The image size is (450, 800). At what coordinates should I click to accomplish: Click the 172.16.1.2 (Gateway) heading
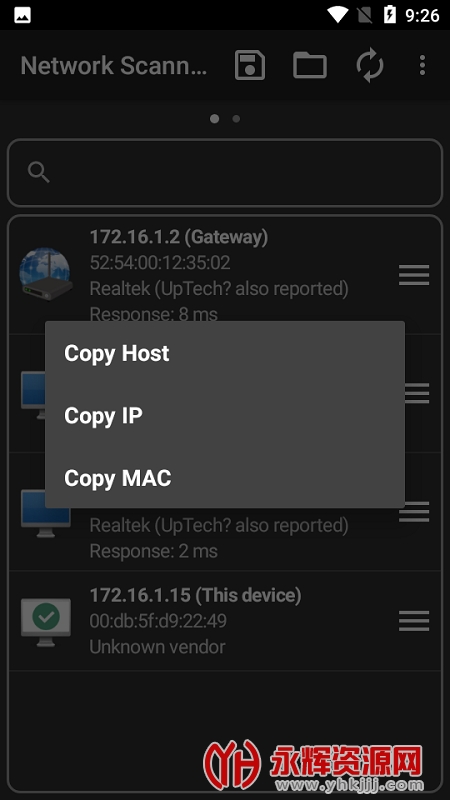click(179, 237)
